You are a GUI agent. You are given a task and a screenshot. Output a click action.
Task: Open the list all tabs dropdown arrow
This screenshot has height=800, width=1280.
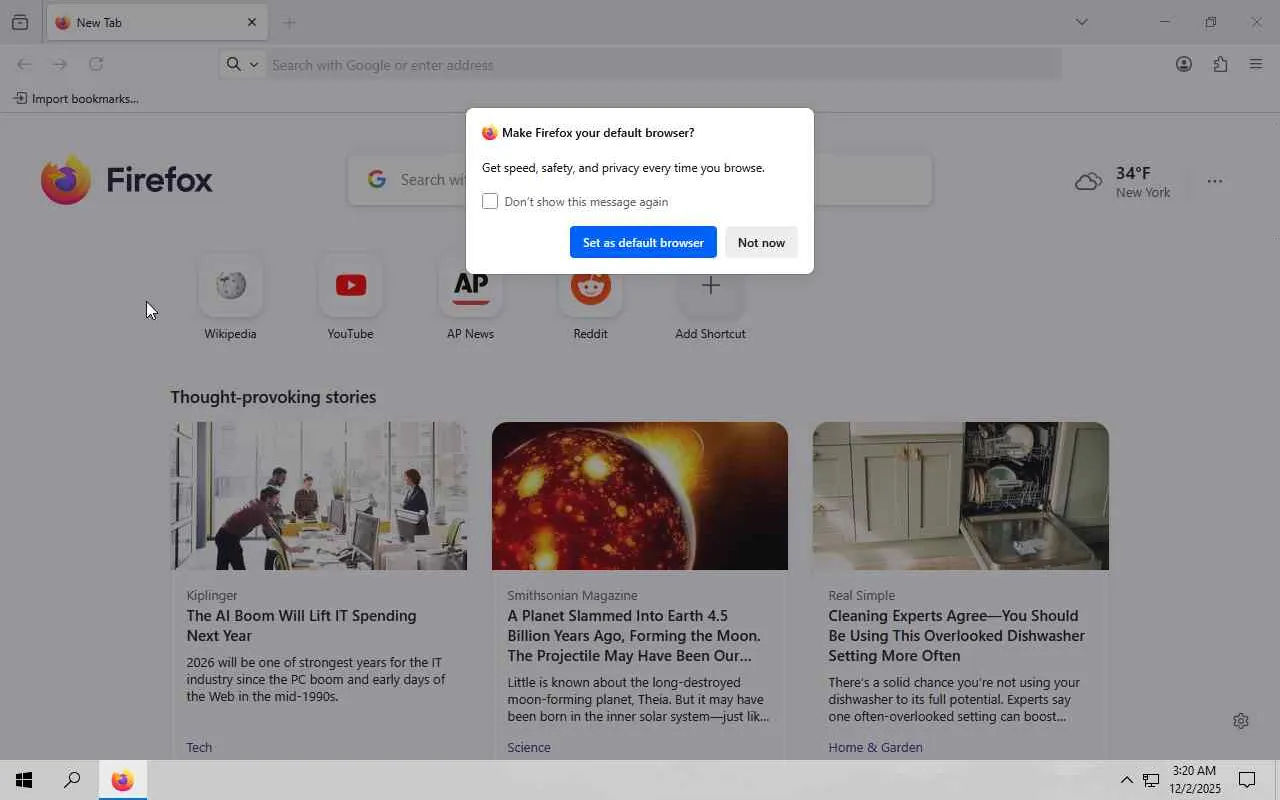tap(1081, 22)
